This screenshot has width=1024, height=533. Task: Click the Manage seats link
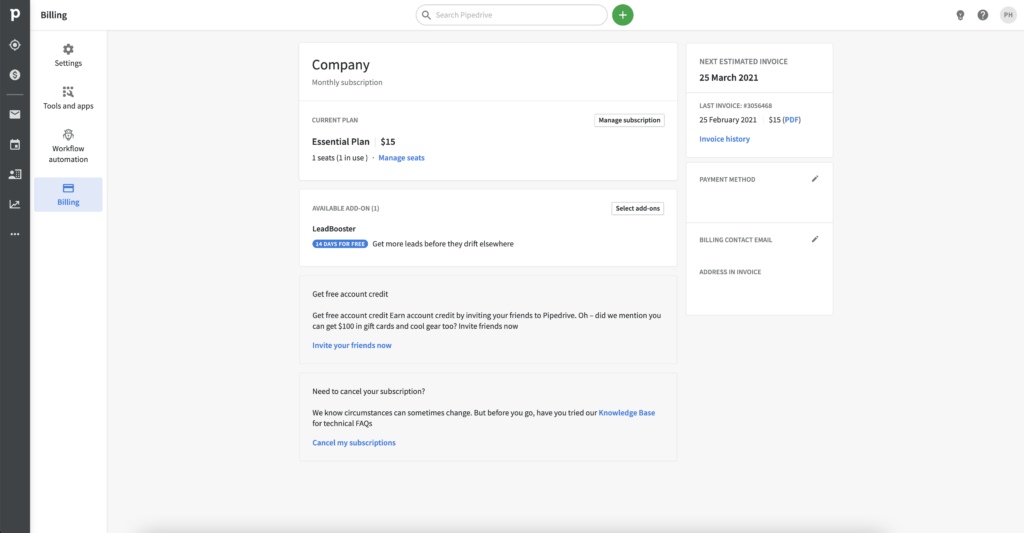tap(402, 158)
